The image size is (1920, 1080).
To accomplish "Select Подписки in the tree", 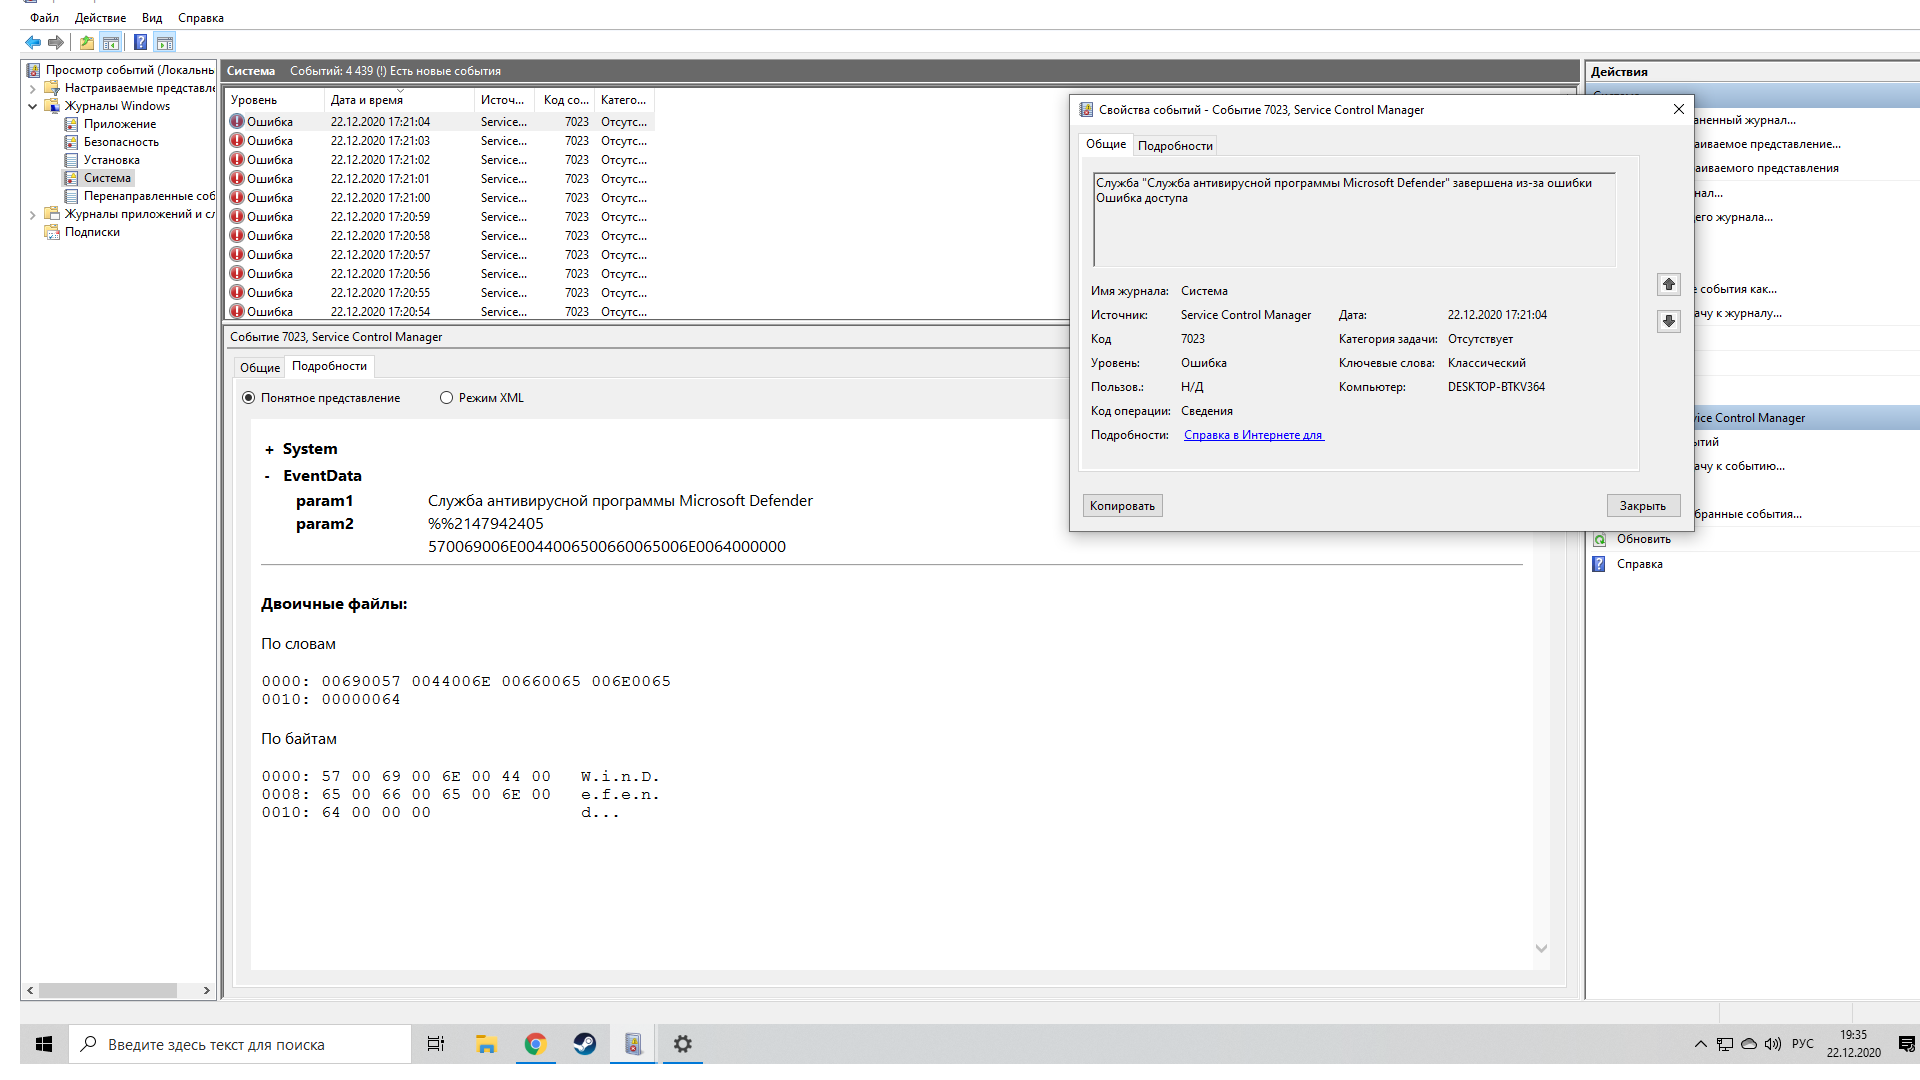I will pyautogui.click(x=92, y=232).
